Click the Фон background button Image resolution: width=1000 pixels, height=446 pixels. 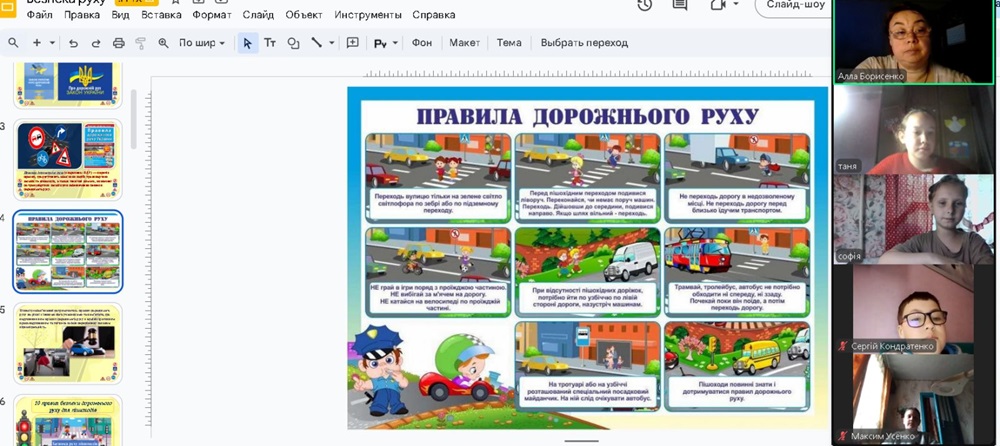[x=422, y=43]
